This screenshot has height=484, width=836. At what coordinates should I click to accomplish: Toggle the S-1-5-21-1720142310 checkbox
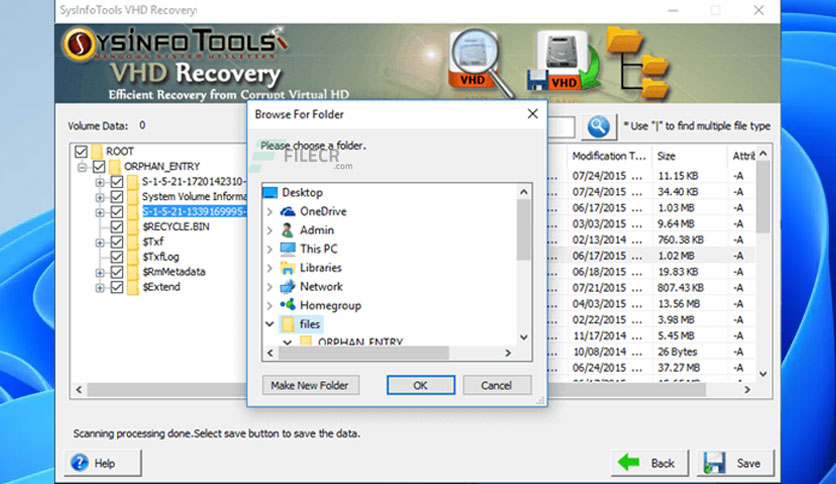coord(117,182)
